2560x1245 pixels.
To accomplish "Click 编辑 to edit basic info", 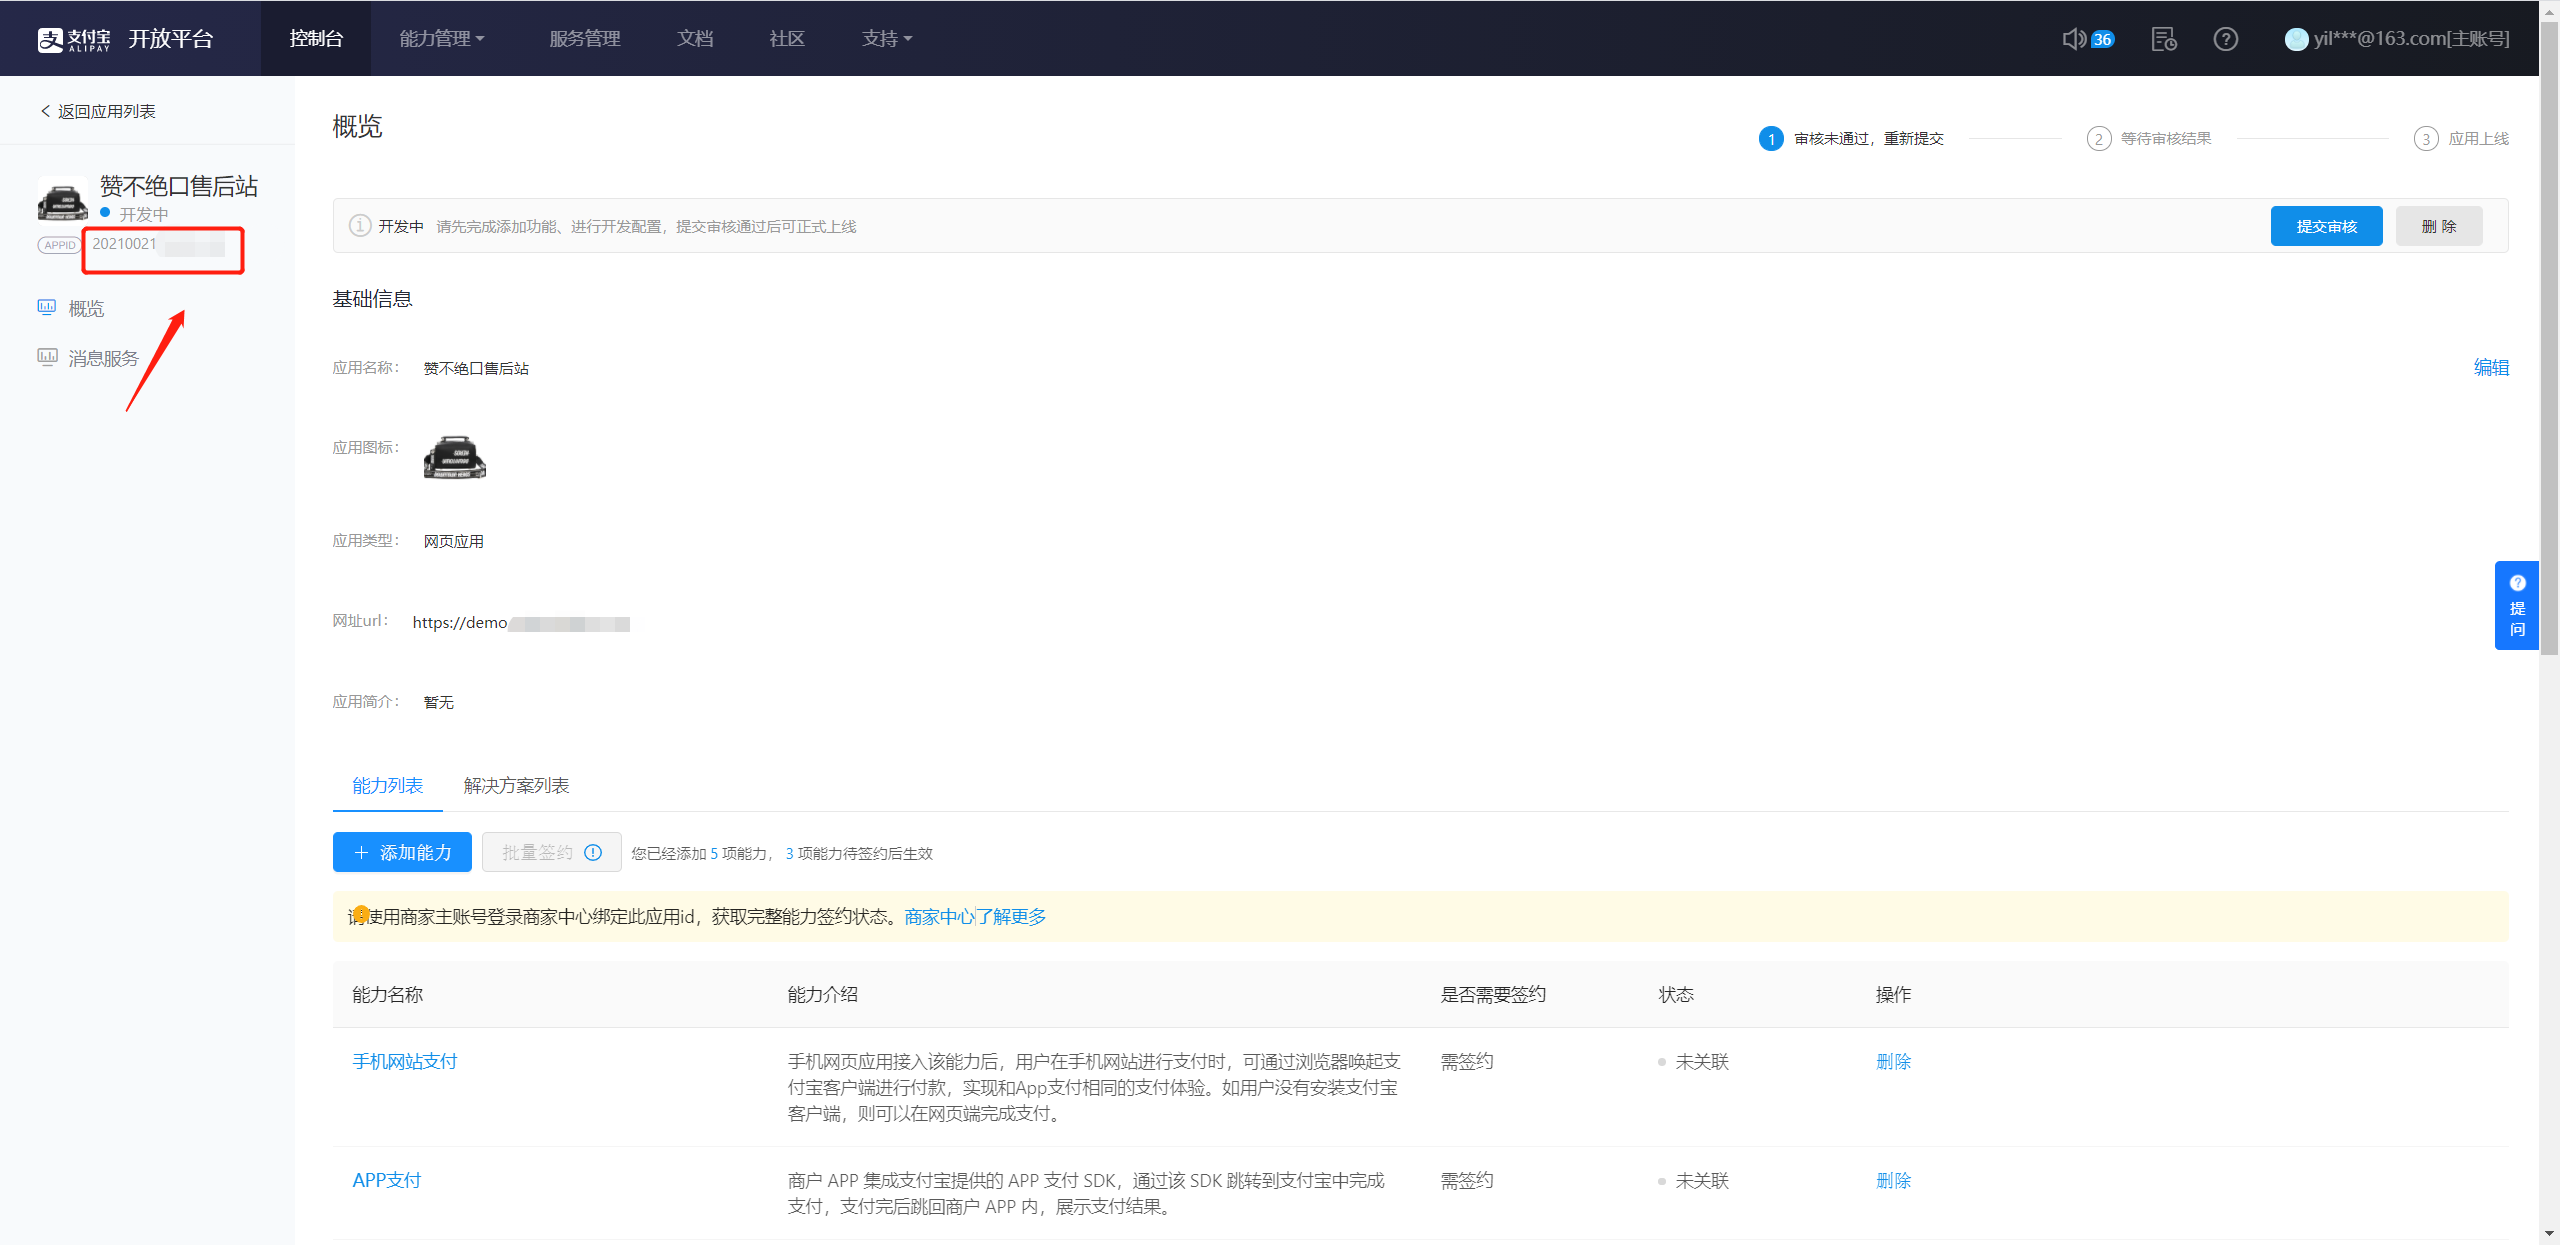I will pos(2490,367).
